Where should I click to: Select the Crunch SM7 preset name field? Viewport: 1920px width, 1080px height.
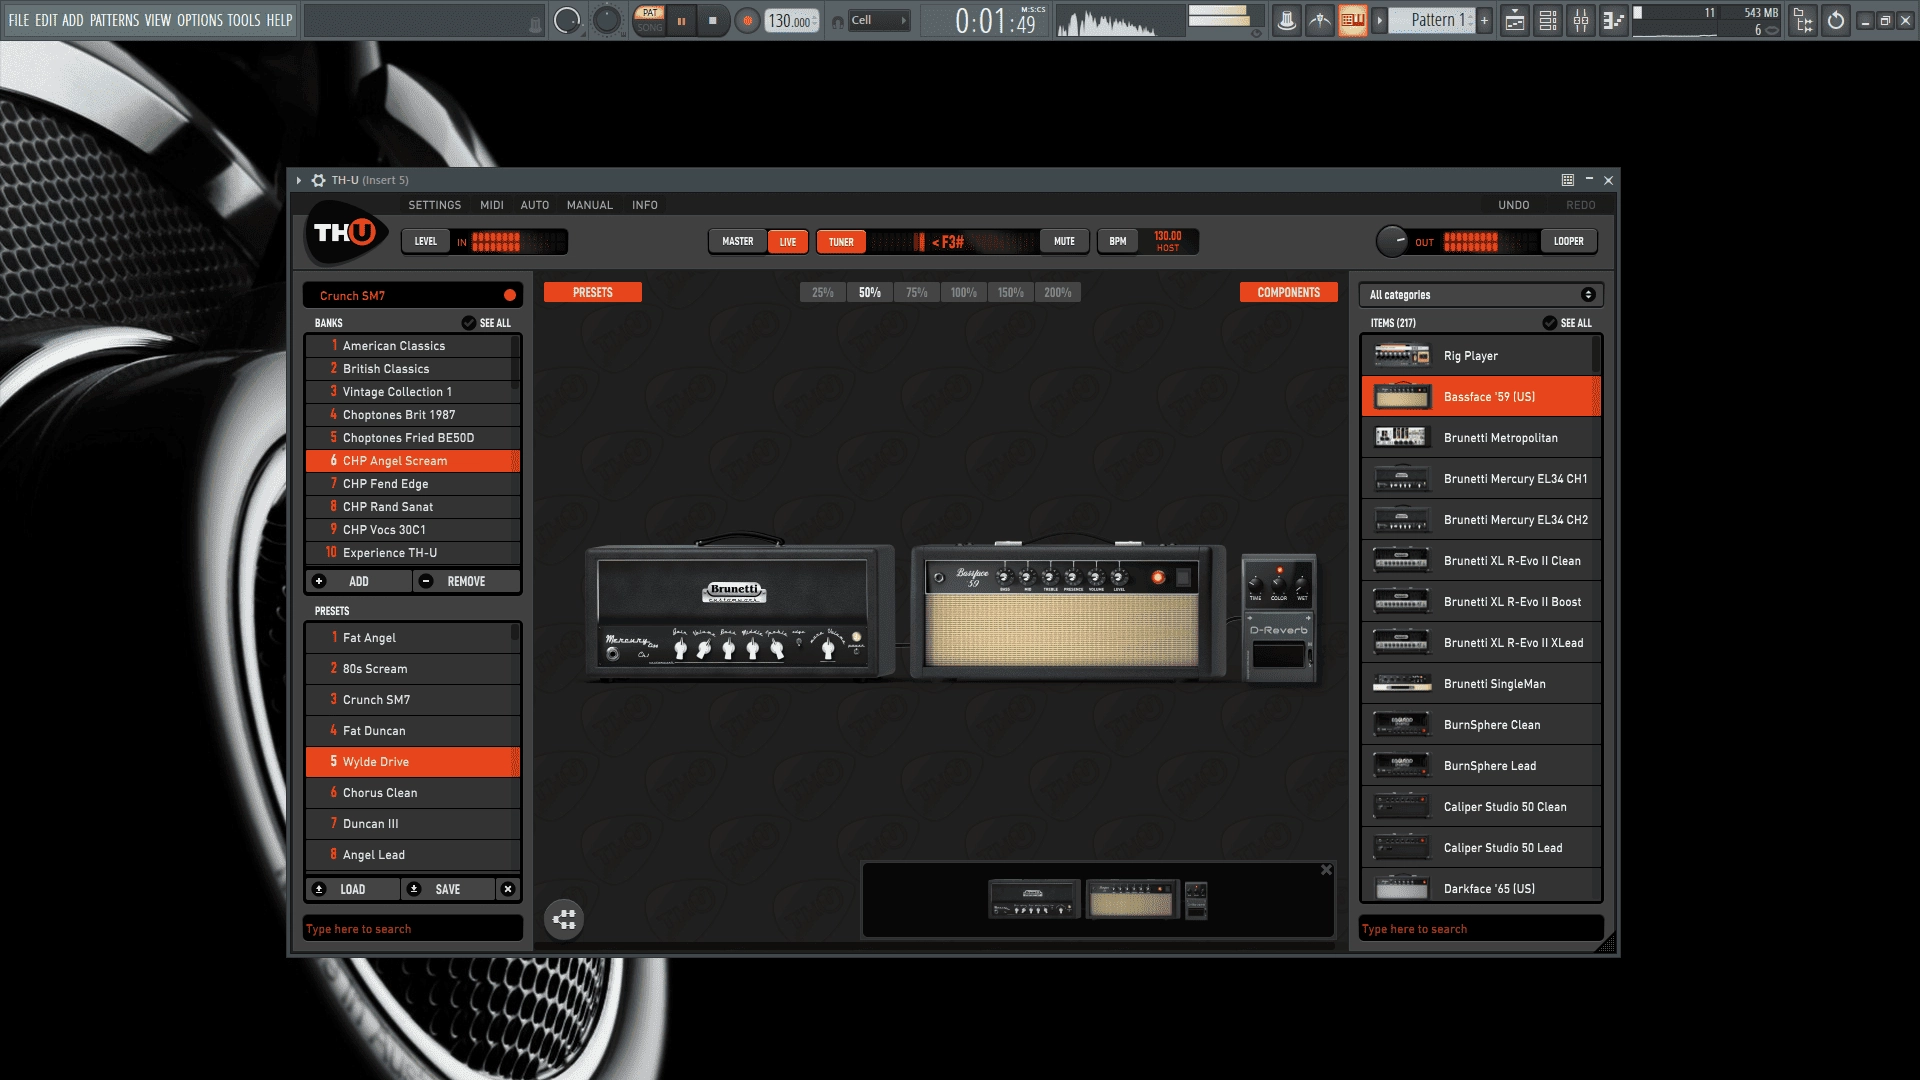point(412,295)
